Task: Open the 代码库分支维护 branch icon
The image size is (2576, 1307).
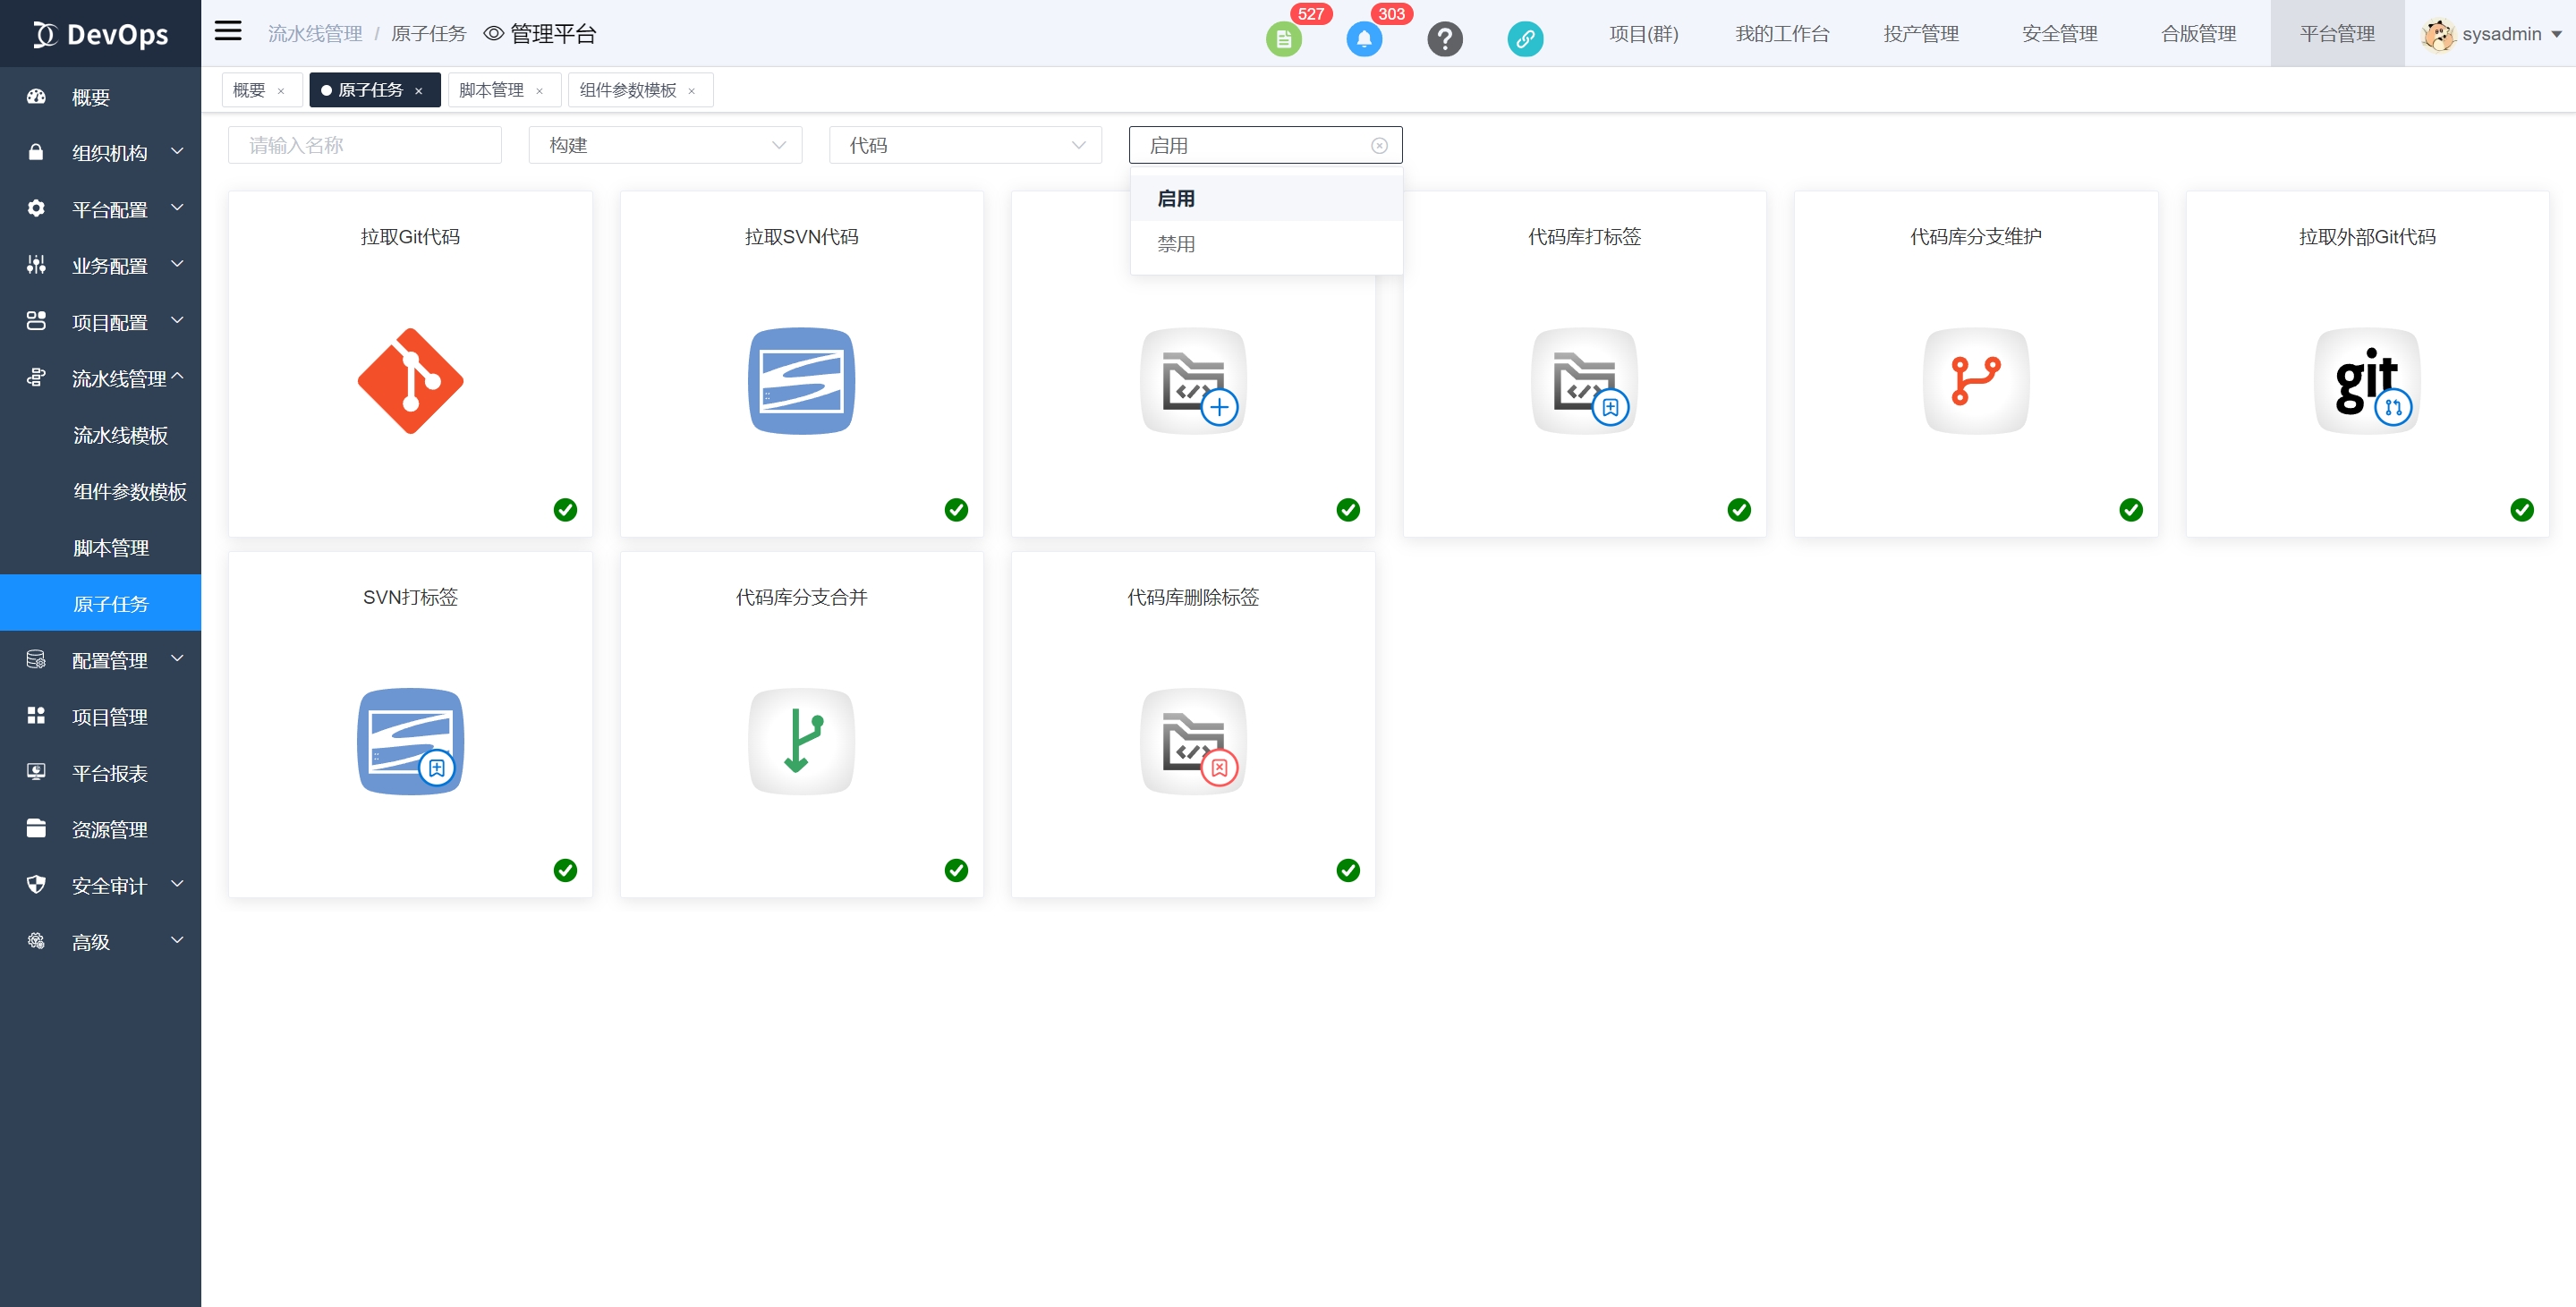Action: pos(1975,381)
